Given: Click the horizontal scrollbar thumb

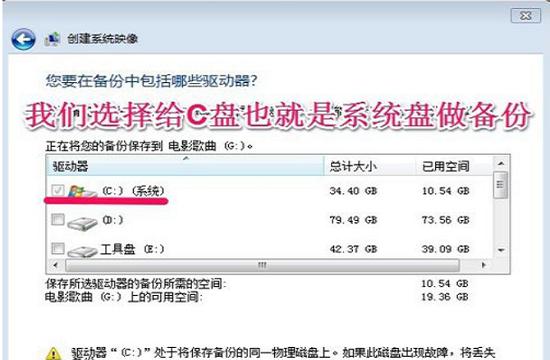Looking at the screenshot, I should pyautogui.click(x=262, y=265).
